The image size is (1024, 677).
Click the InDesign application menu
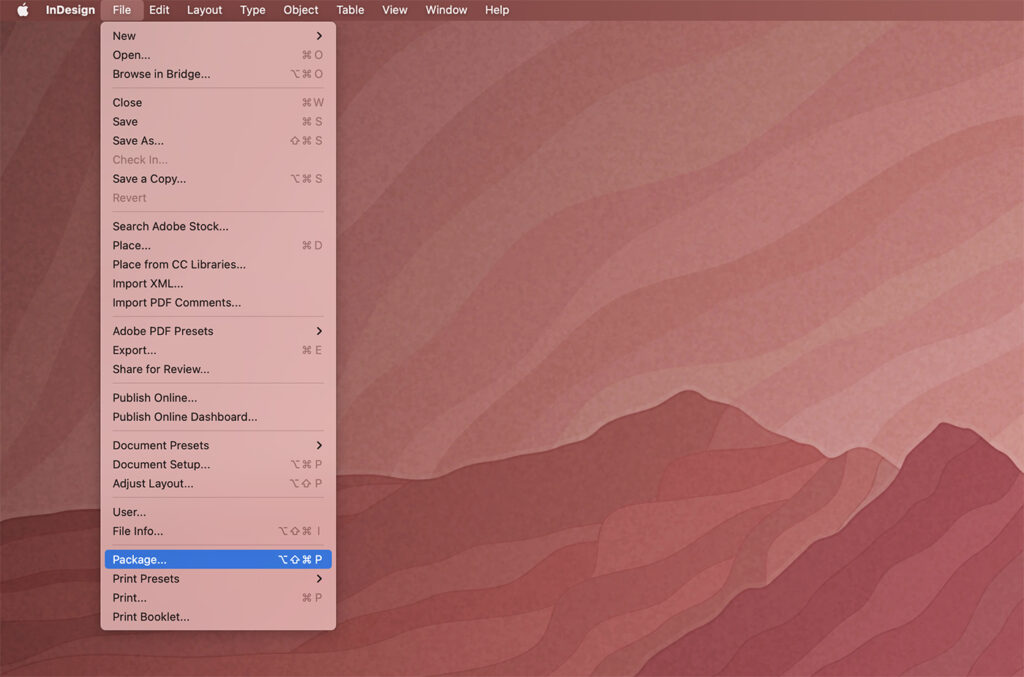tap(70, 10)
